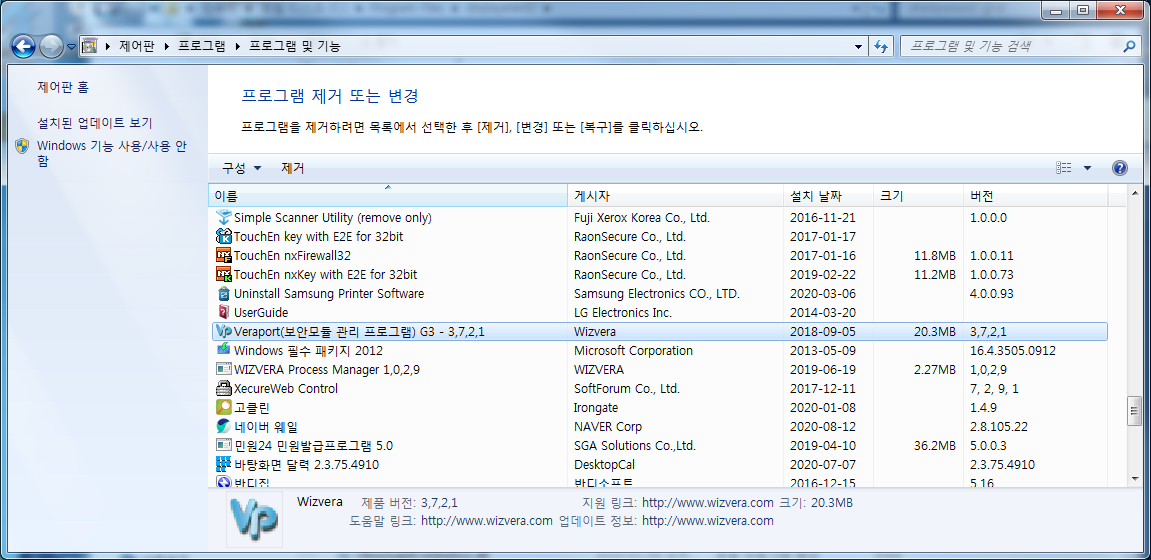Click the search magnifier icon
This screenshot has height=560, width=1151.
[x=1129, y=46]
